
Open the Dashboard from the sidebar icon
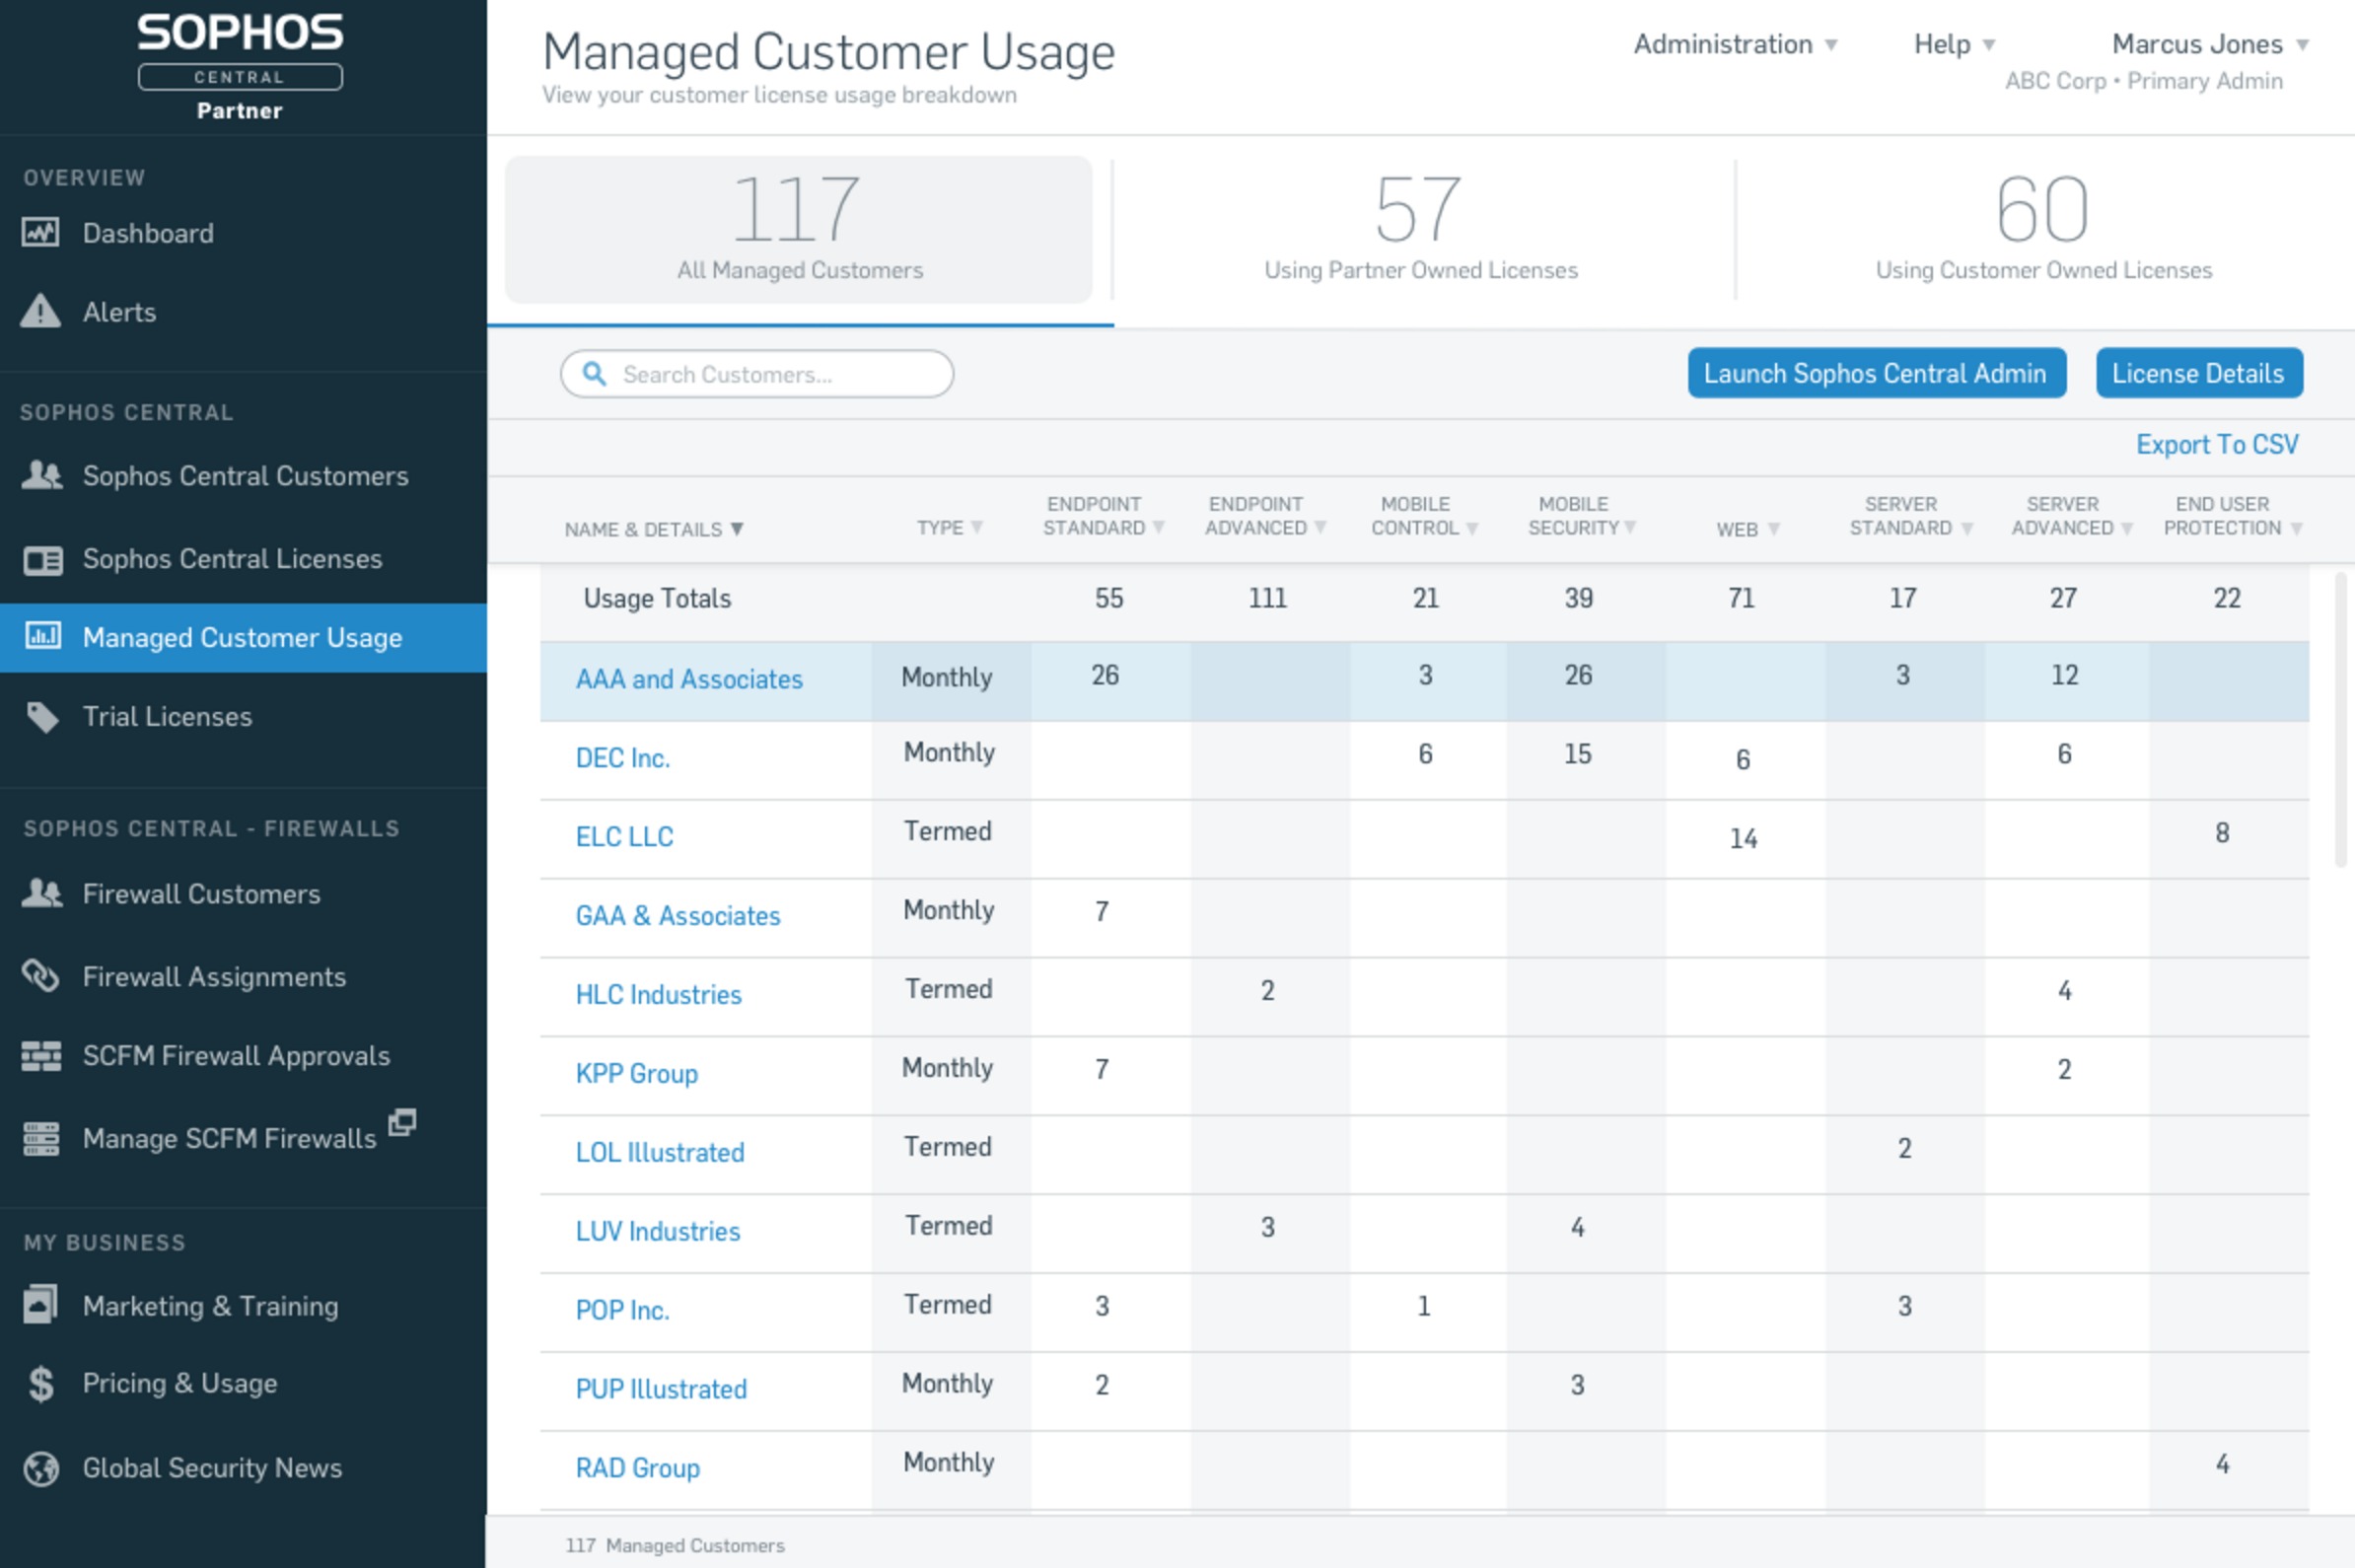40,232
